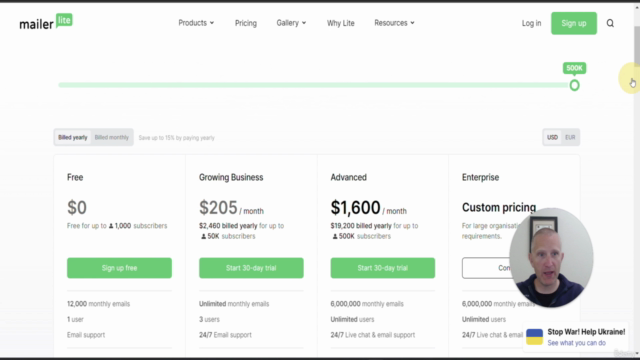The height and width of the screenshot is (360, 640).
Task: Click Custom pricing text
Action: pyautogui.click(x=499, y=207)
